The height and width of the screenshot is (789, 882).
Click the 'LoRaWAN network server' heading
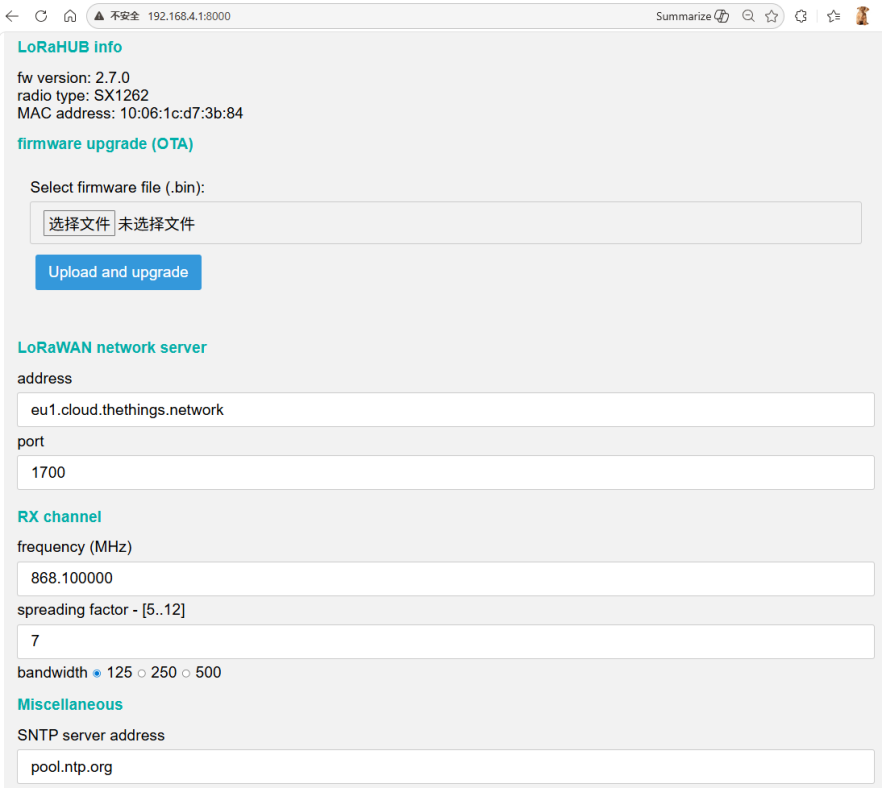112,348
